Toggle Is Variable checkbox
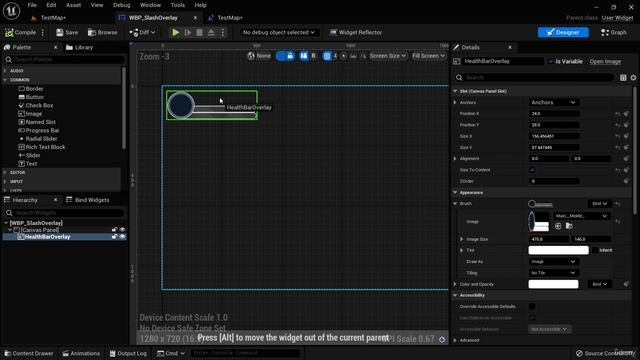Screen dimensions: 640x360 pyautogui.click(x=551, y=61)
